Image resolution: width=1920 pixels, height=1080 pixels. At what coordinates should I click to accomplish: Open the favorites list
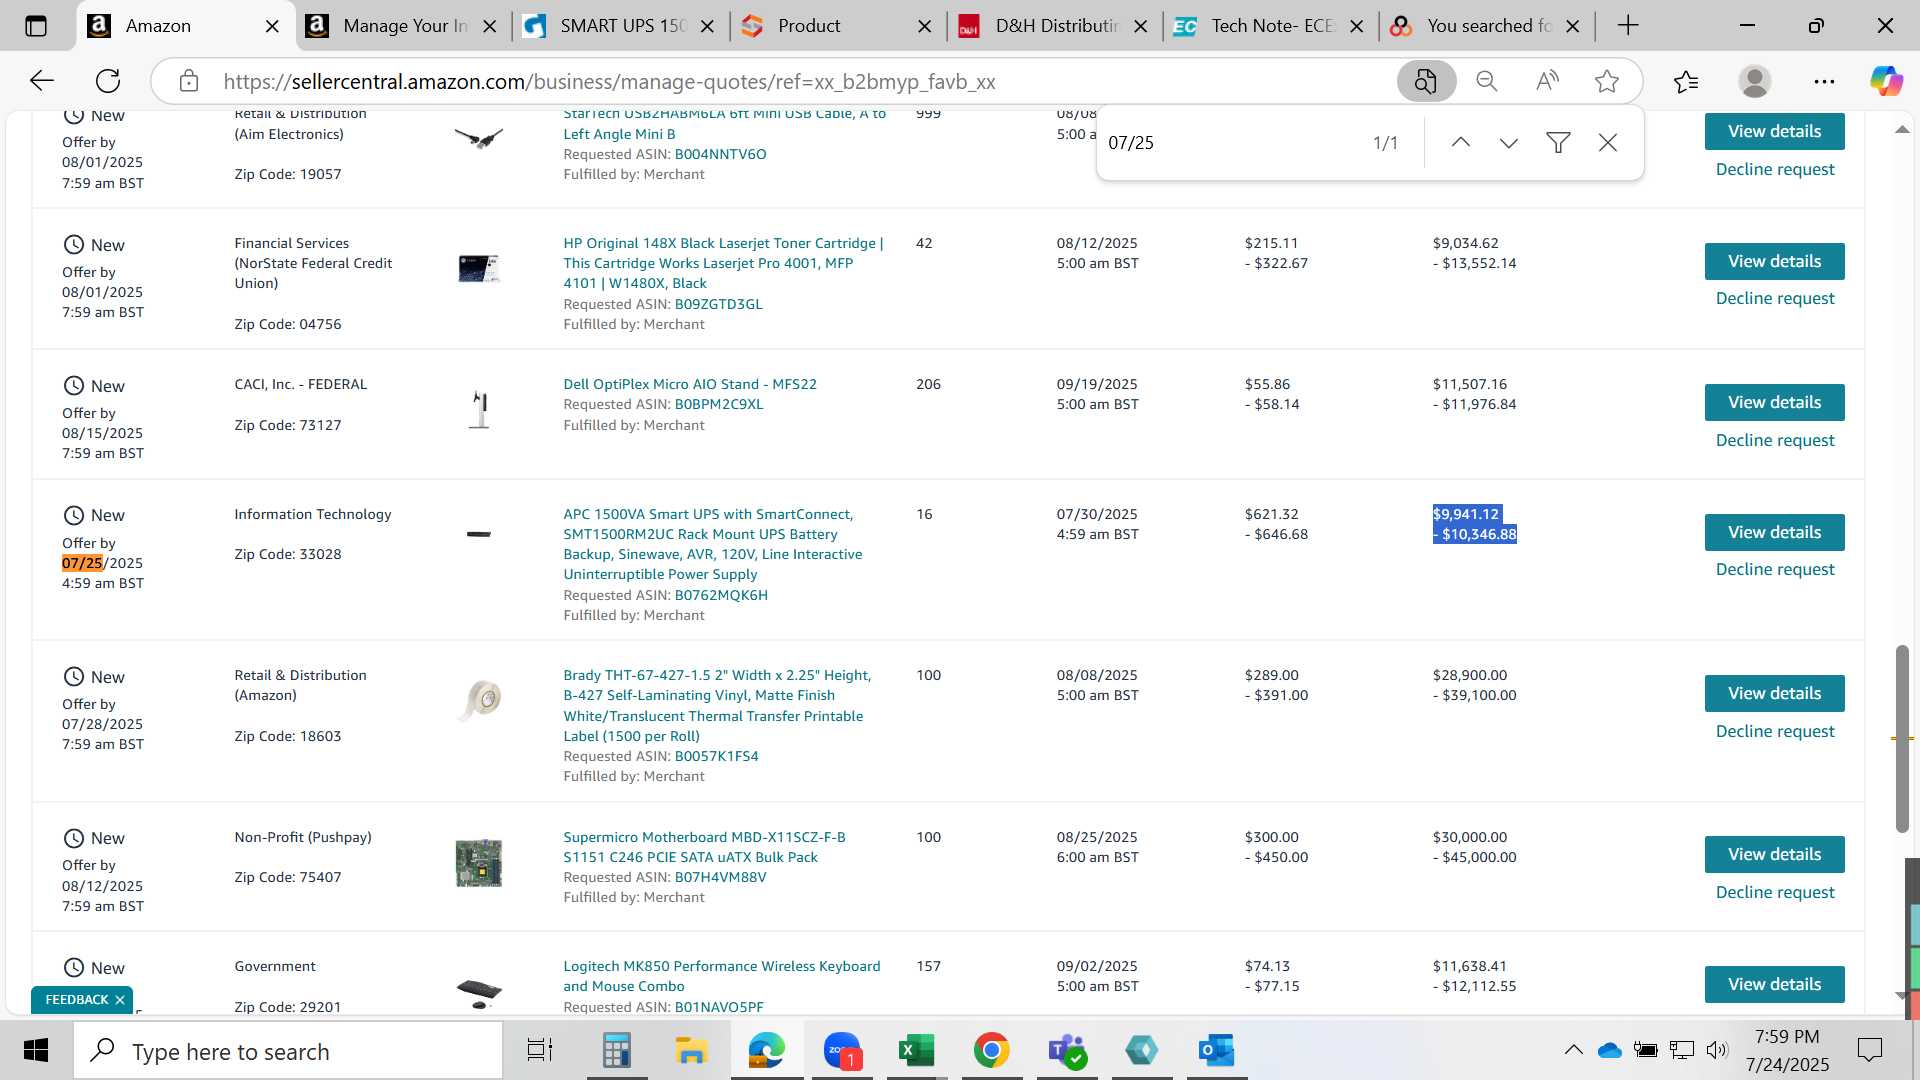tap(1686, 81)
